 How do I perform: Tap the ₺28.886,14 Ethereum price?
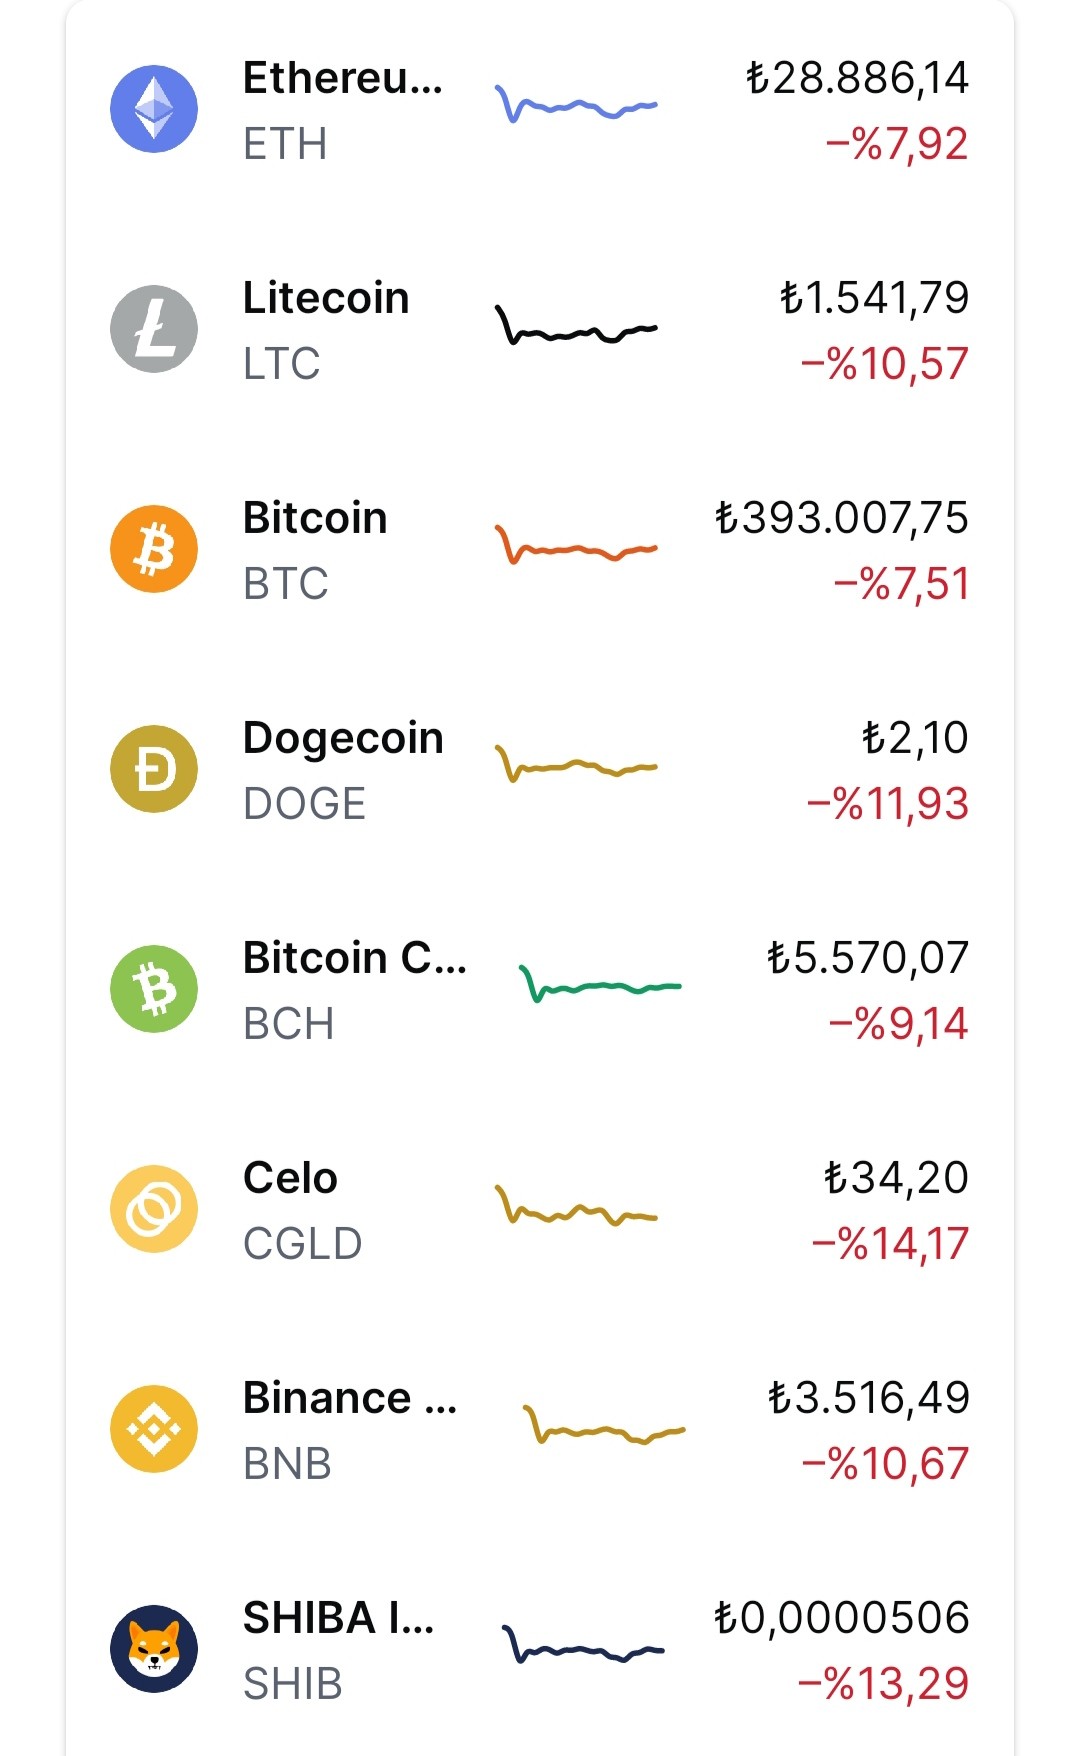click(857, 78)
